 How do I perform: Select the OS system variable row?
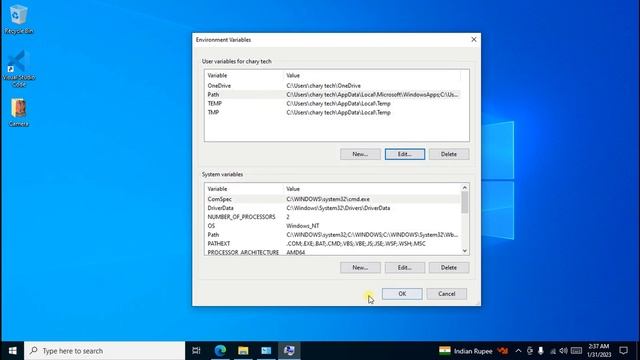tap(333, 226)
